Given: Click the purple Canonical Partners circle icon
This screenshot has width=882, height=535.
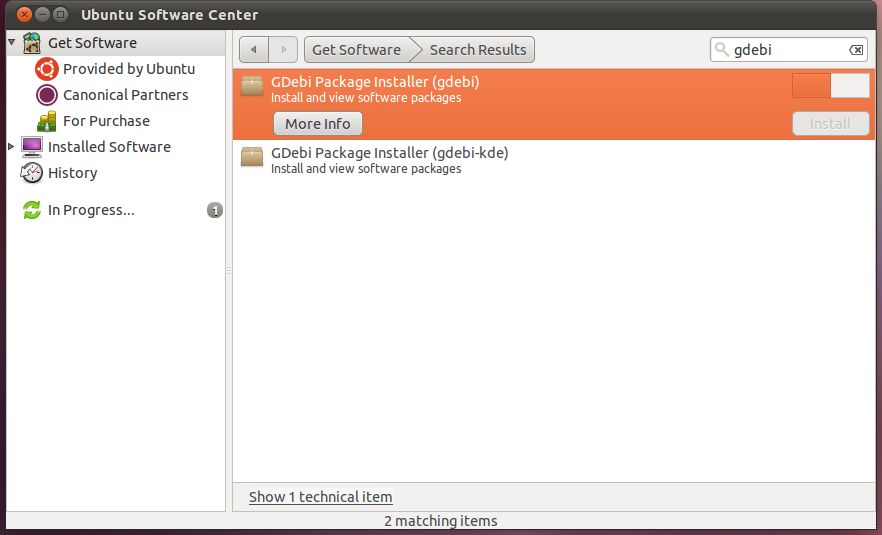Looking at the screenshot, I should tap(47, 95).
